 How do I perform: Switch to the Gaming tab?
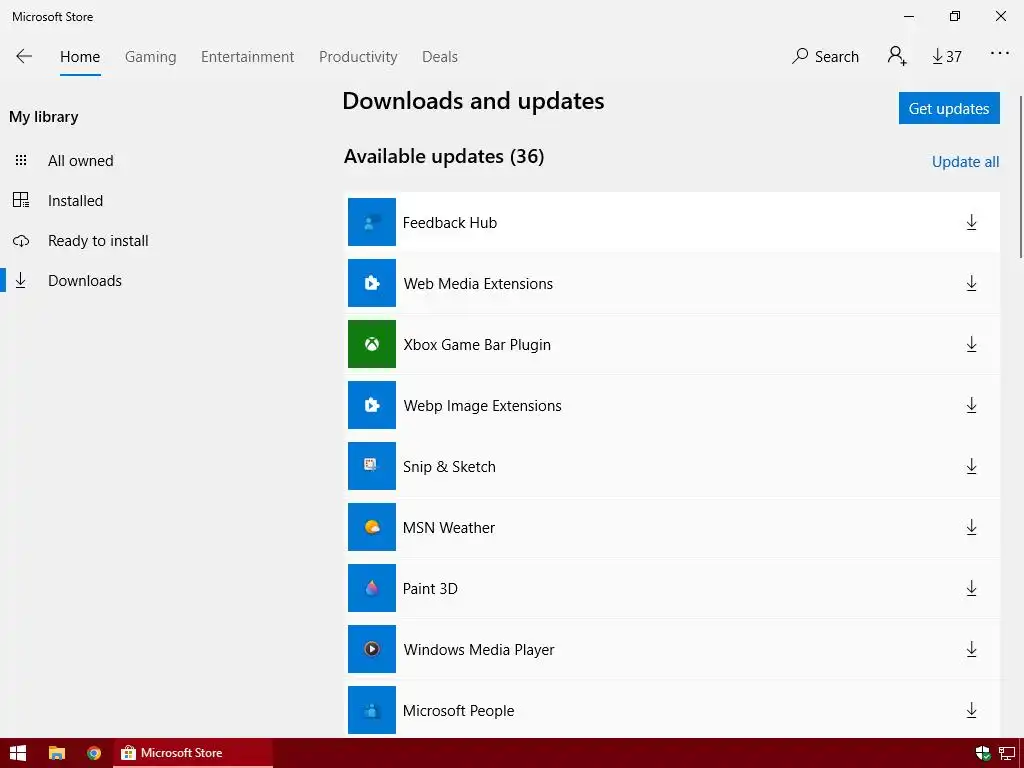(x=150, y=57)
